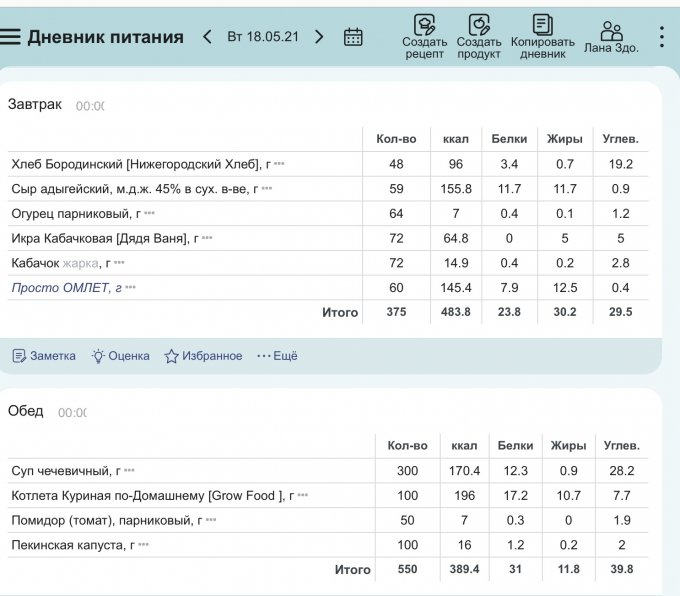The width and height of the screenshot is (680, 596).
Task: Open options dots next to Суп чечевичный
Action: [130, 471]
